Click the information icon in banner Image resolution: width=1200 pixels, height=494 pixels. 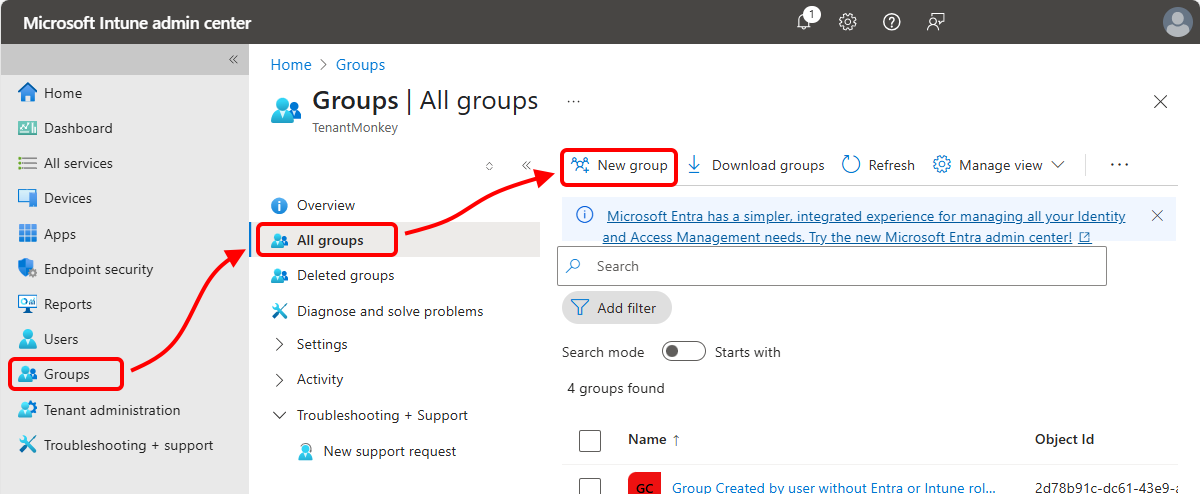coord(586,216)
